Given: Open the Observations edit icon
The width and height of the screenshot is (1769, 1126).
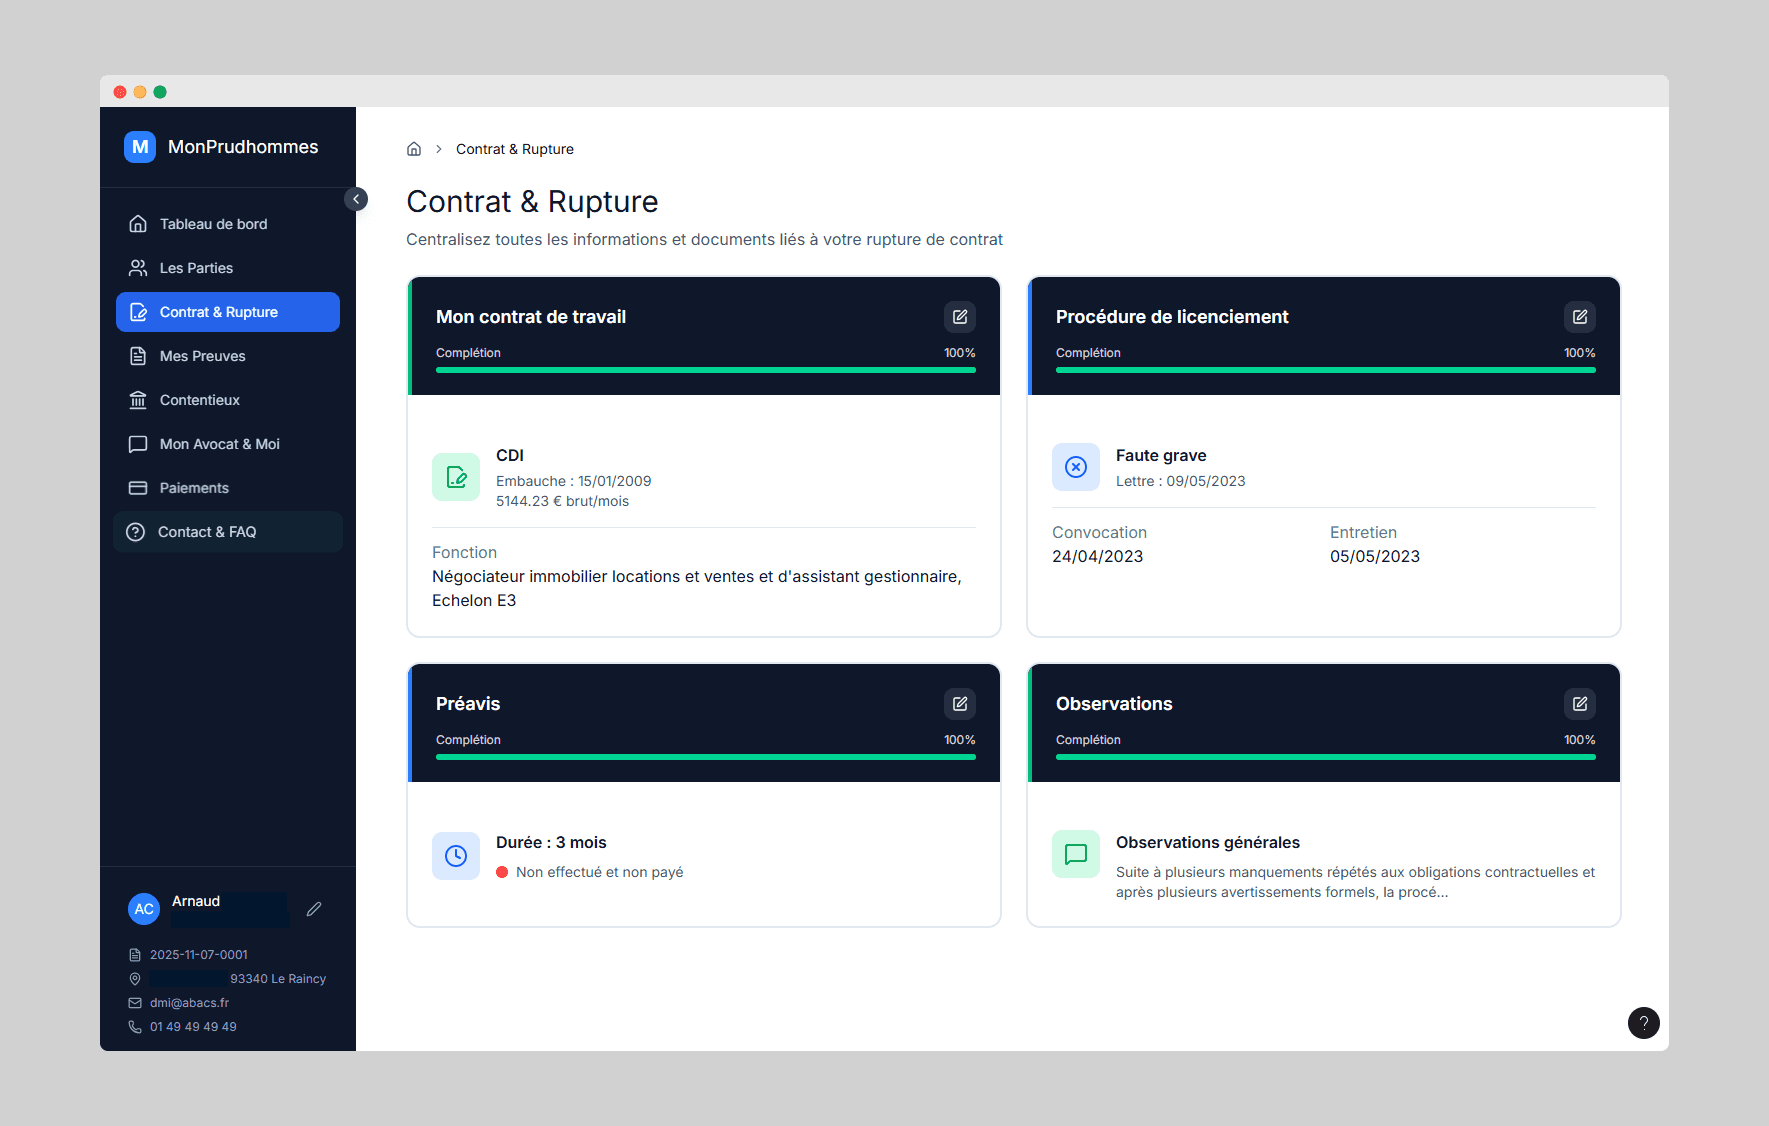Looking at the screenshot, I should coord(1579,704).
